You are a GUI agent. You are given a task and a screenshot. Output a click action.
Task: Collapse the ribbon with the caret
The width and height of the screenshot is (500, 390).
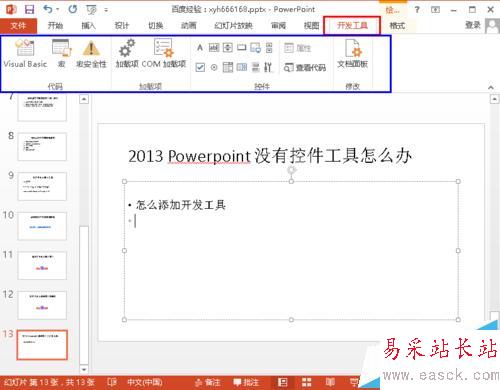[x=491, y=87]
